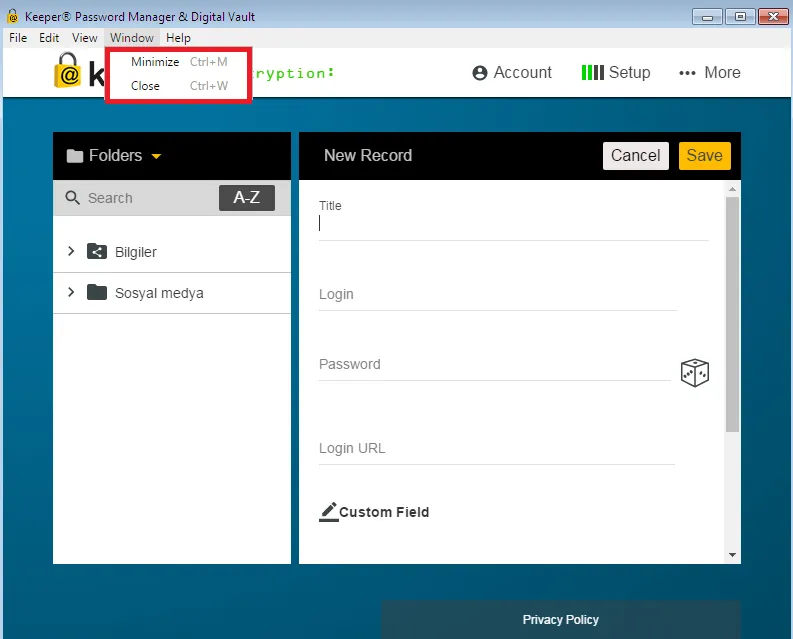Viewport: 793px width, 639px height.
Task: Select the Sosyal medya folder name
Action: [159, 293]
